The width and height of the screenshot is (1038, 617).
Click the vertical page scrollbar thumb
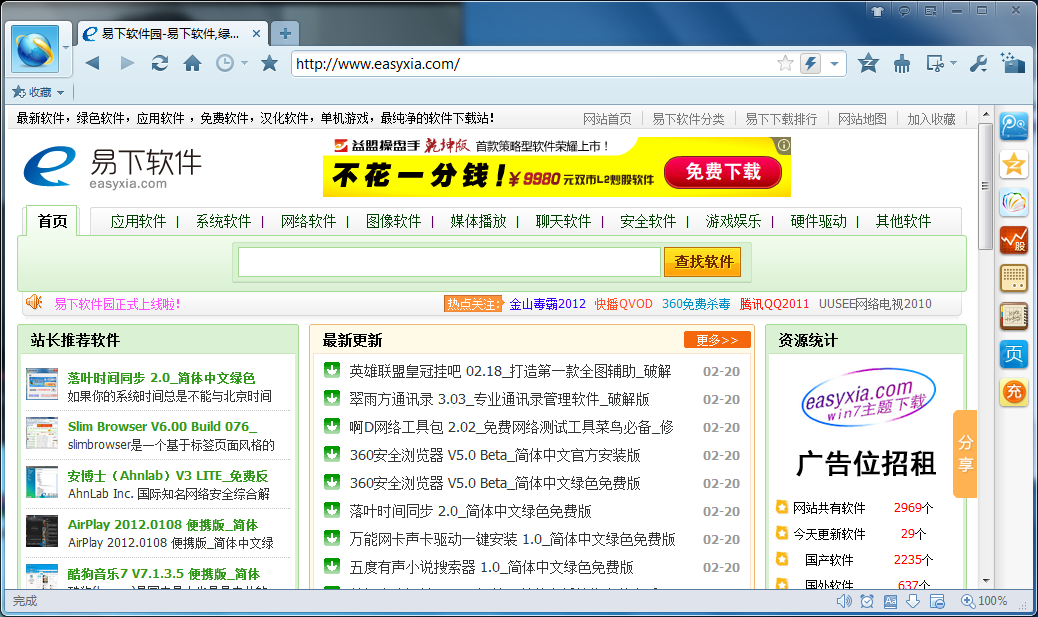pos(985,190)
